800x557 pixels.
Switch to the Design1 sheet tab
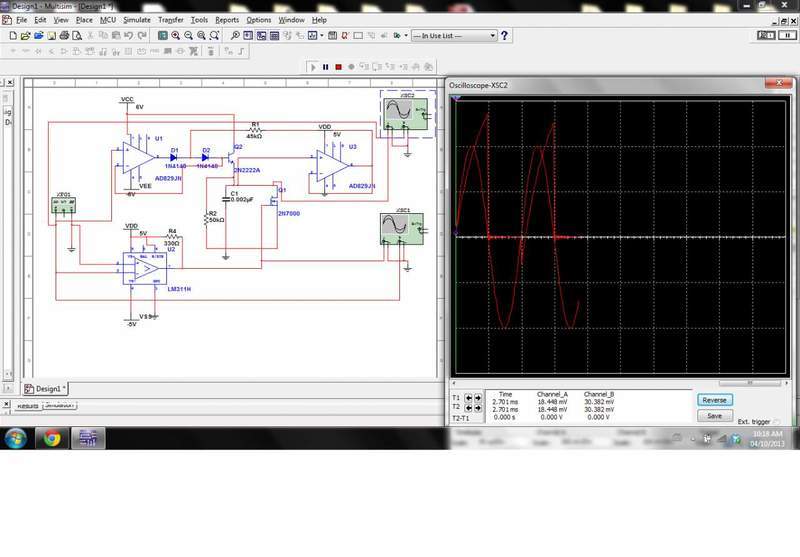(46, 388)
